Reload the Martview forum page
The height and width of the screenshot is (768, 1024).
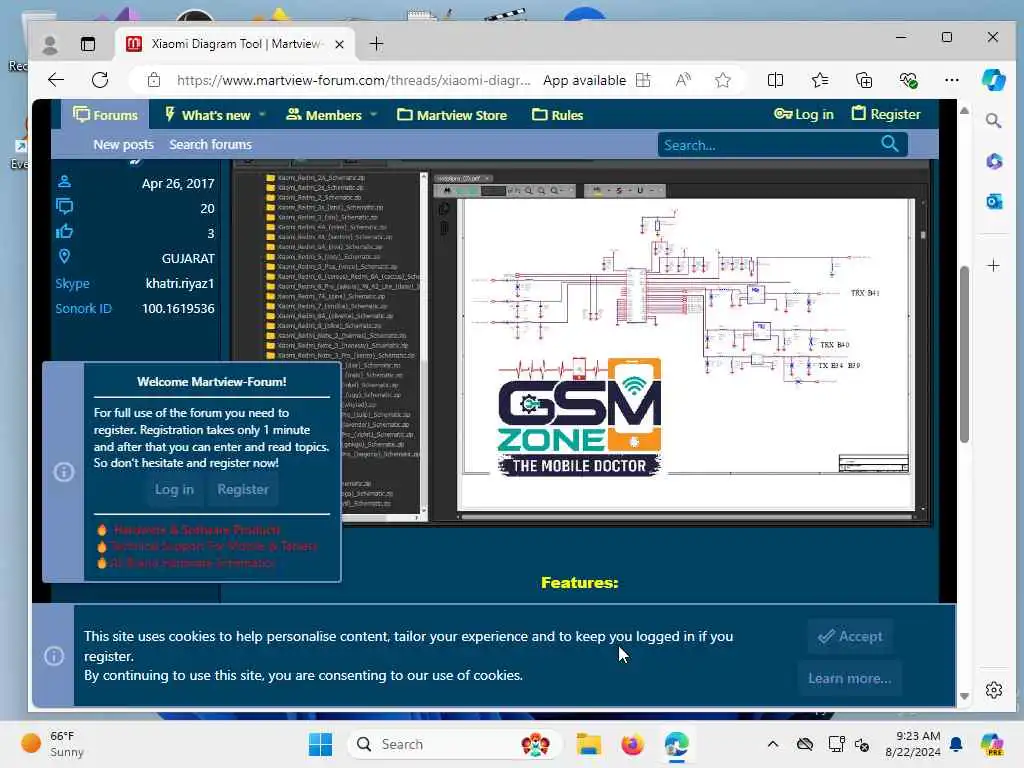coord(100,80)
